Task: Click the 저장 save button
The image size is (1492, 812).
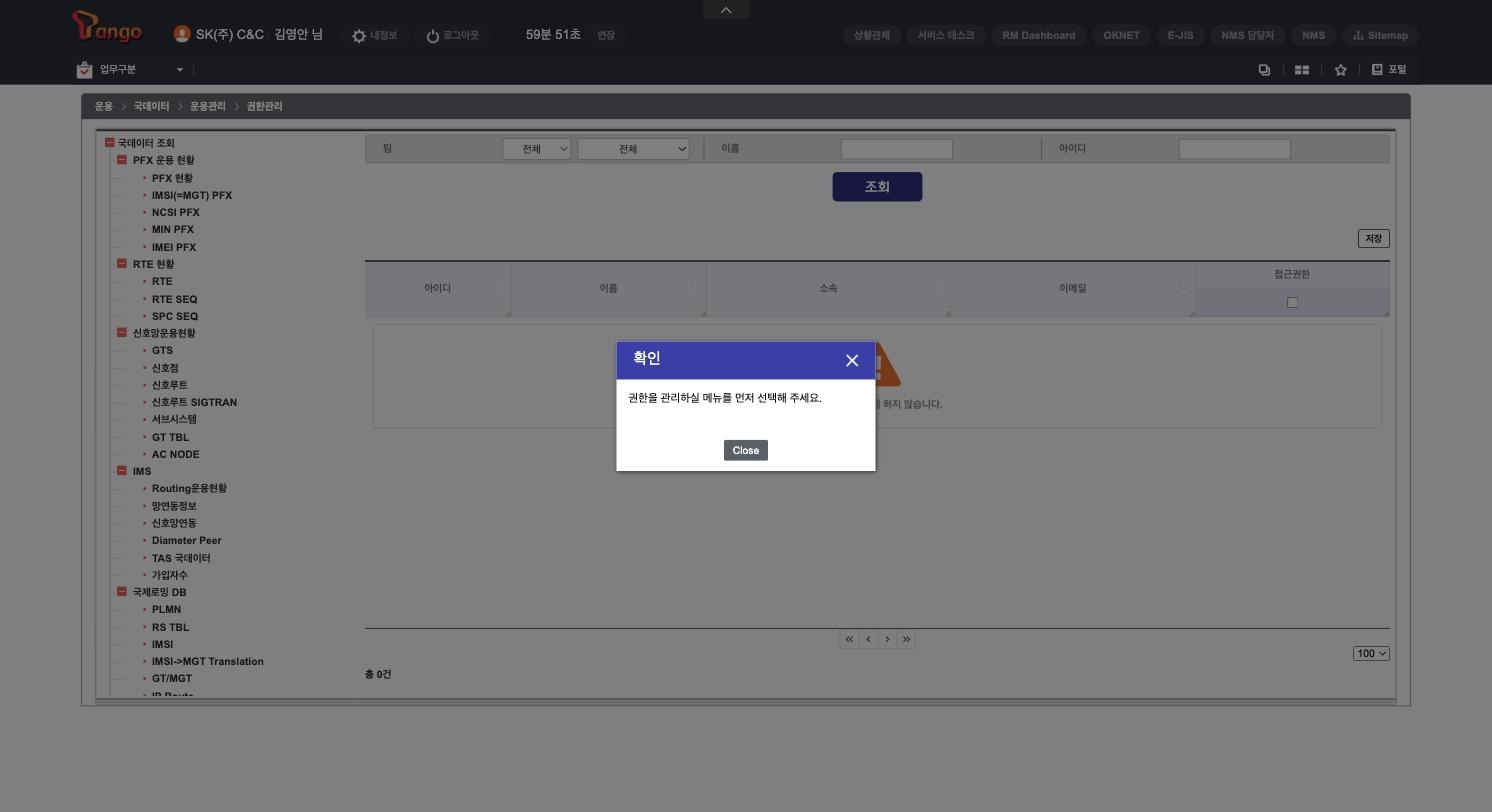Action: tap(1374, 239)
